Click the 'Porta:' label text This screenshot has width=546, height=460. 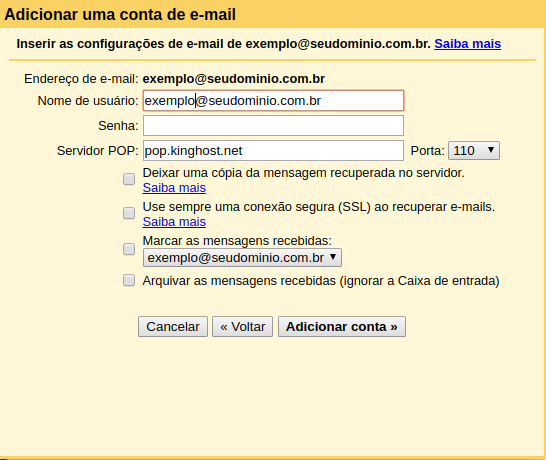coord(428,150)
